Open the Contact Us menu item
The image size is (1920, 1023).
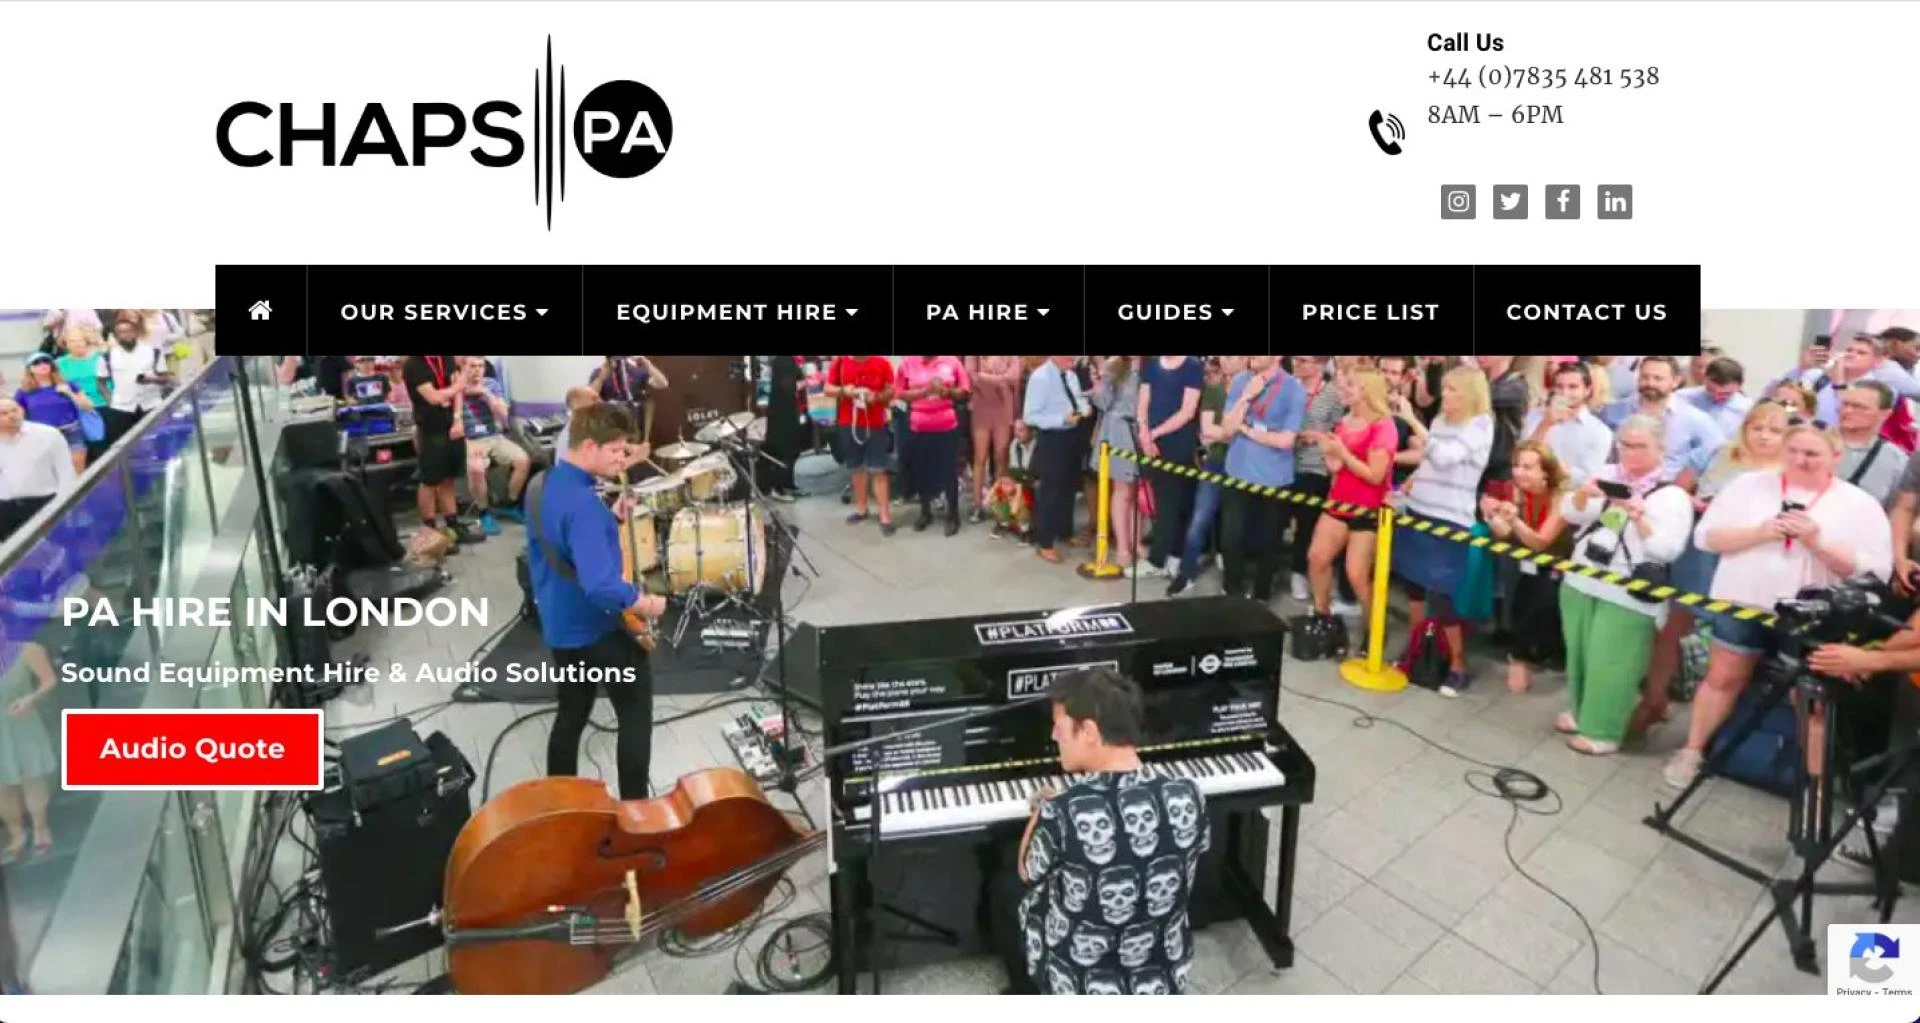coord(1586,312)
